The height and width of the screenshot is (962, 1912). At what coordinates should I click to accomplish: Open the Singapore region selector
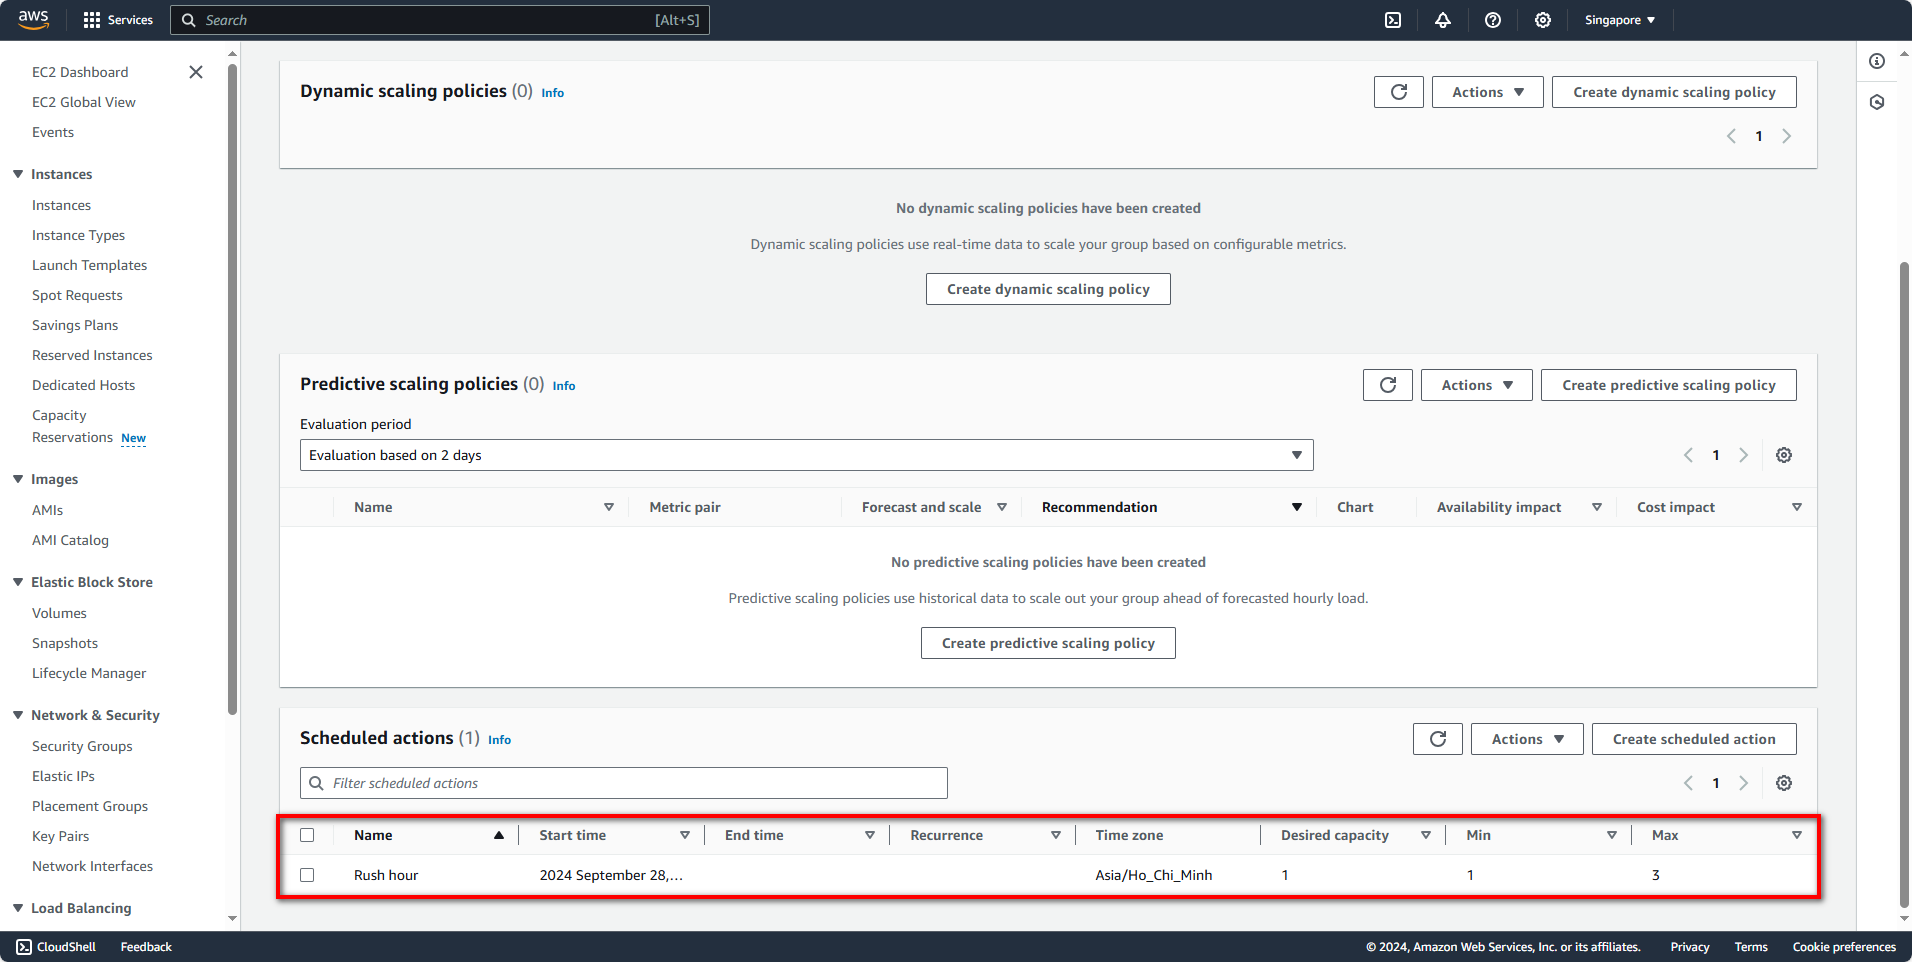click(x=1618, y=20)
